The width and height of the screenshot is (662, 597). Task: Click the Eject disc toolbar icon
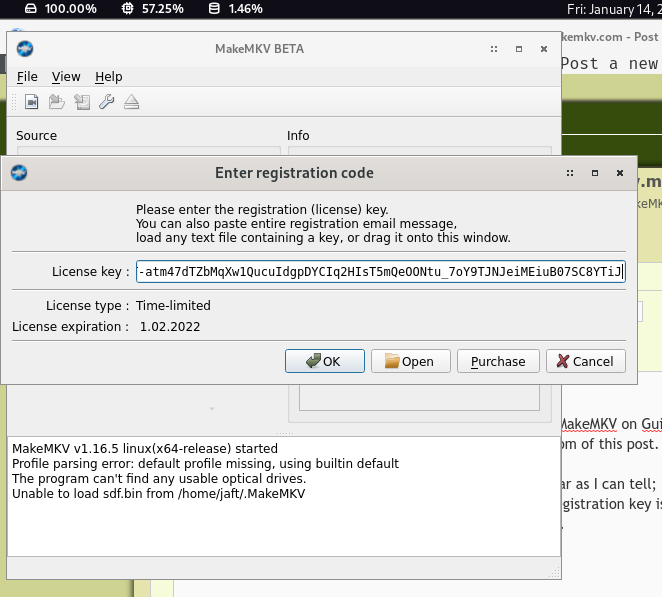[131, 102]
